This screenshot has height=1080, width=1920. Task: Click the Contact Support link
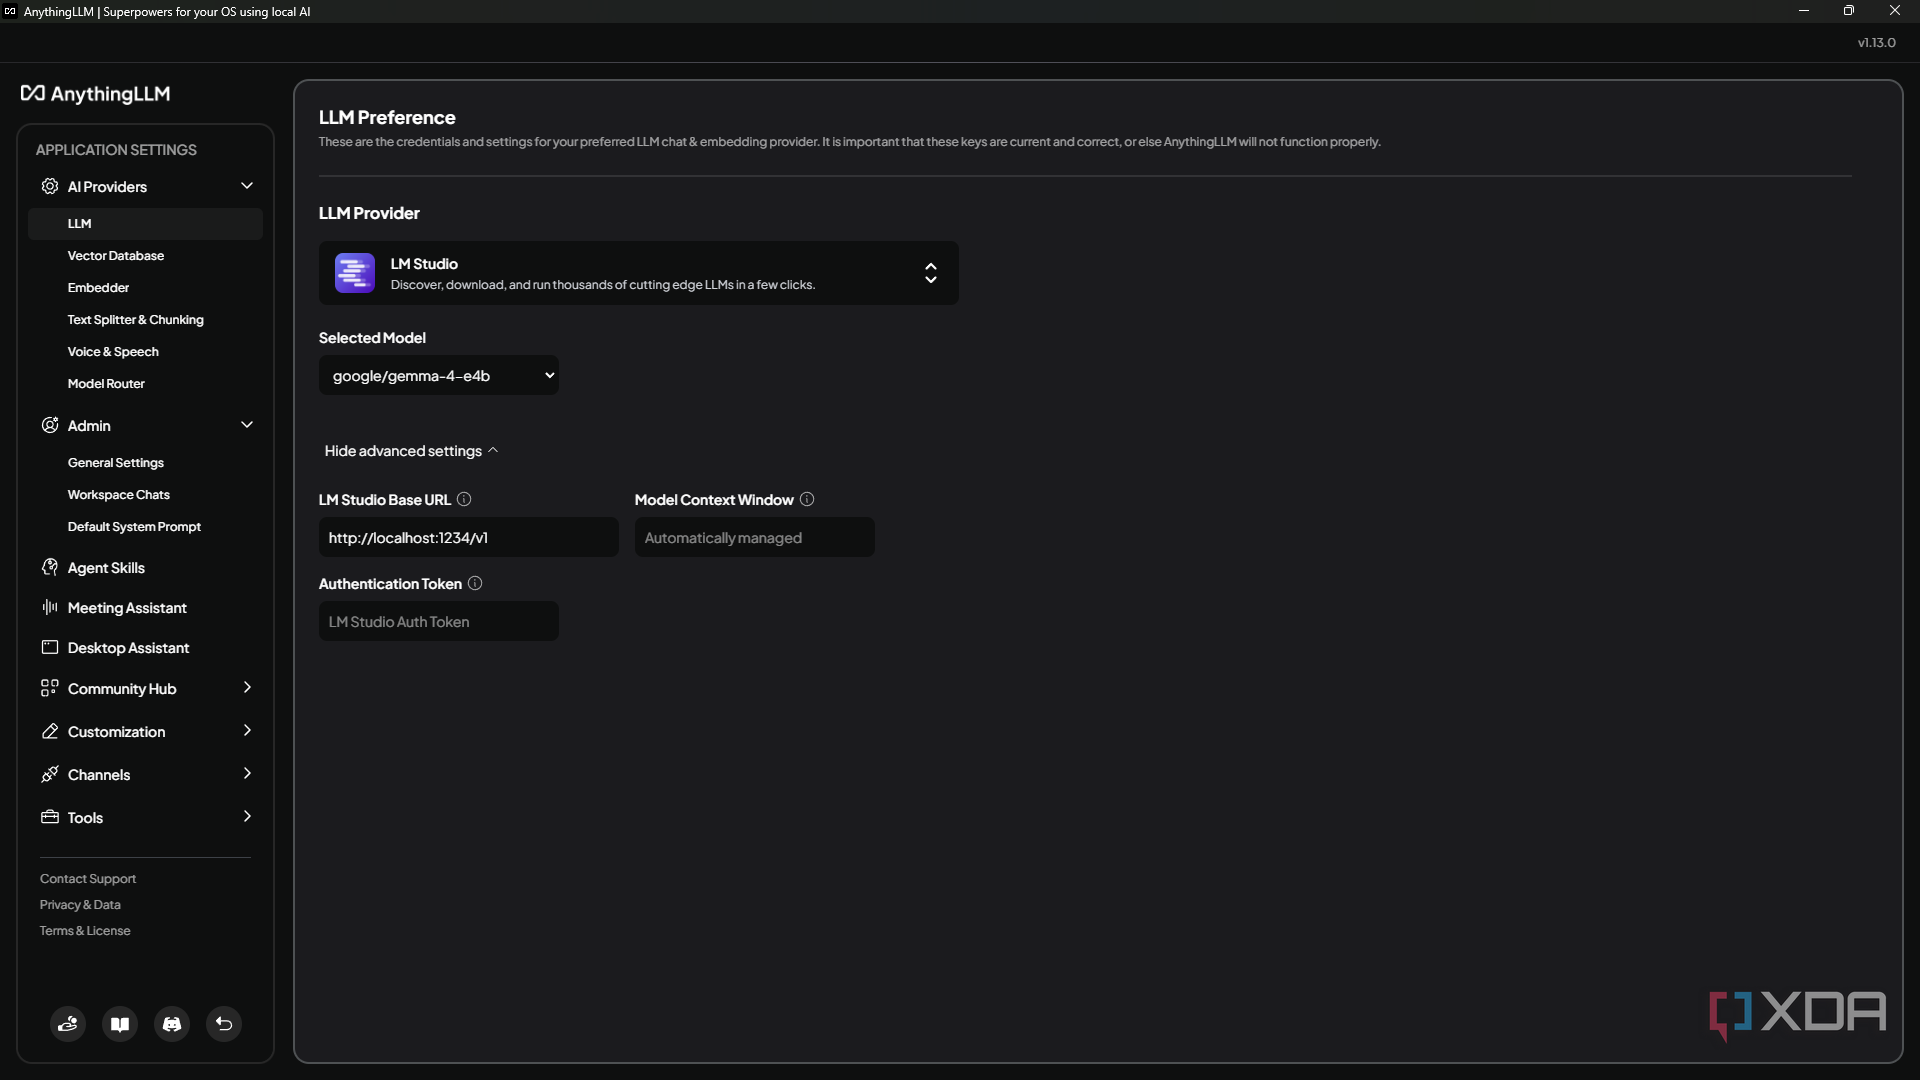pos(88,879)
